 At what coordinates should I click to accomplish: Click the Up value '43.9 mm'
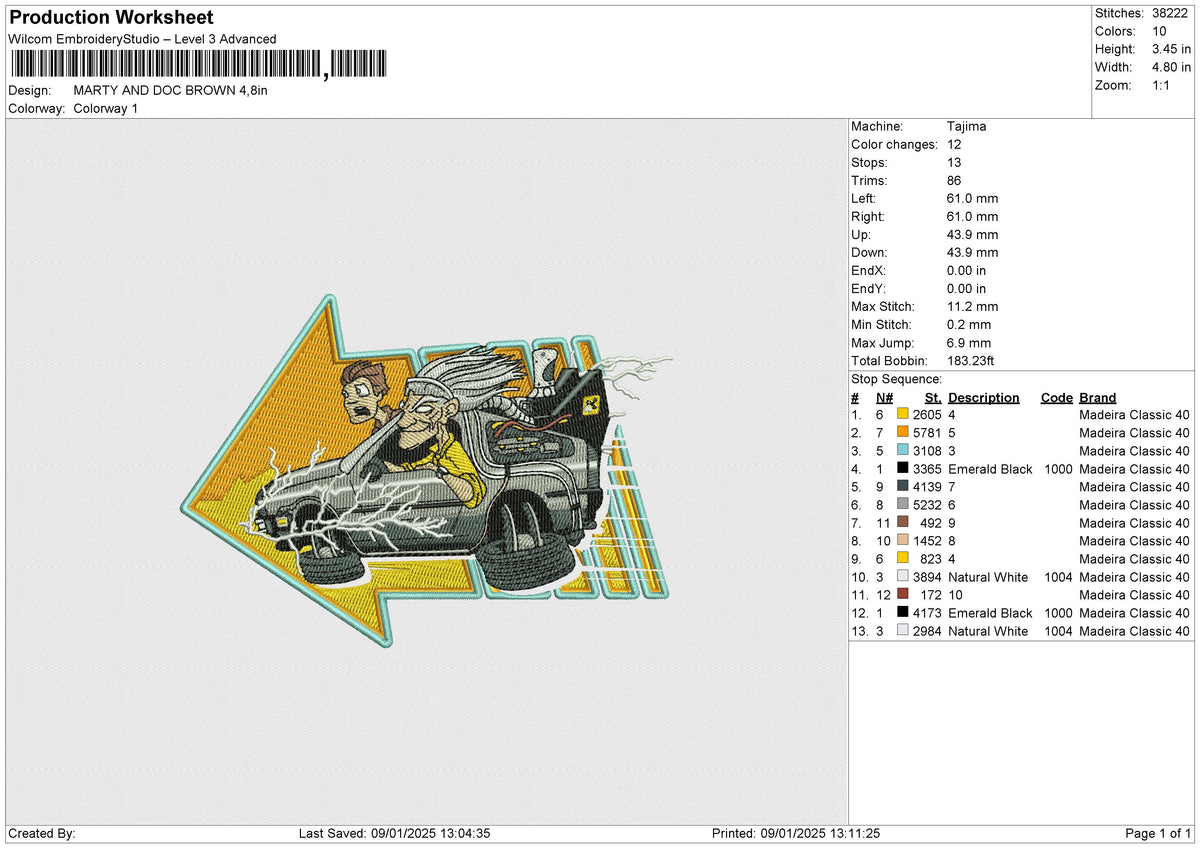point(972,234)
